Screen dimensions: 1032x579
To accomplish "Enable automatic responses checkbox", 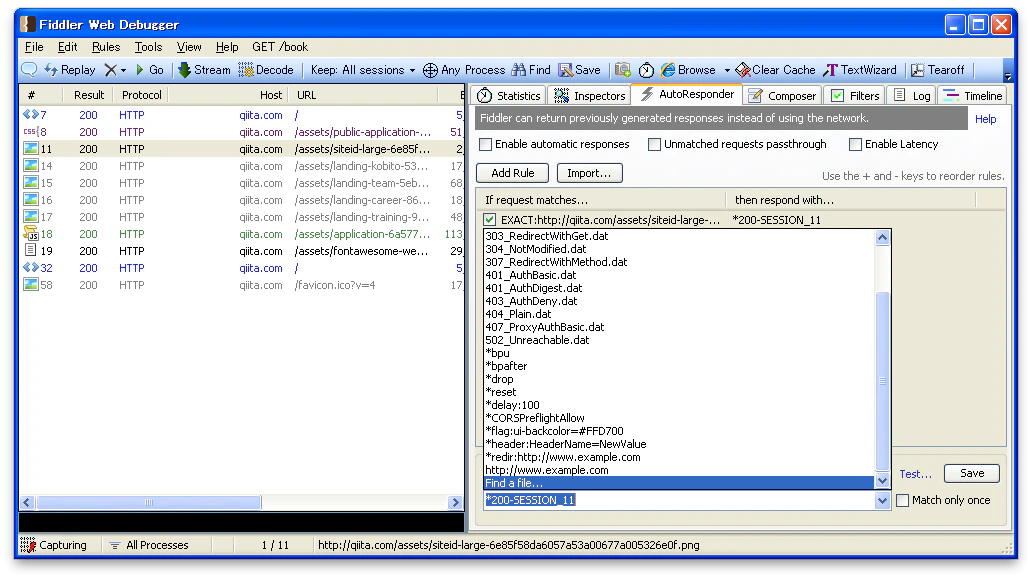I will point(486,144).
